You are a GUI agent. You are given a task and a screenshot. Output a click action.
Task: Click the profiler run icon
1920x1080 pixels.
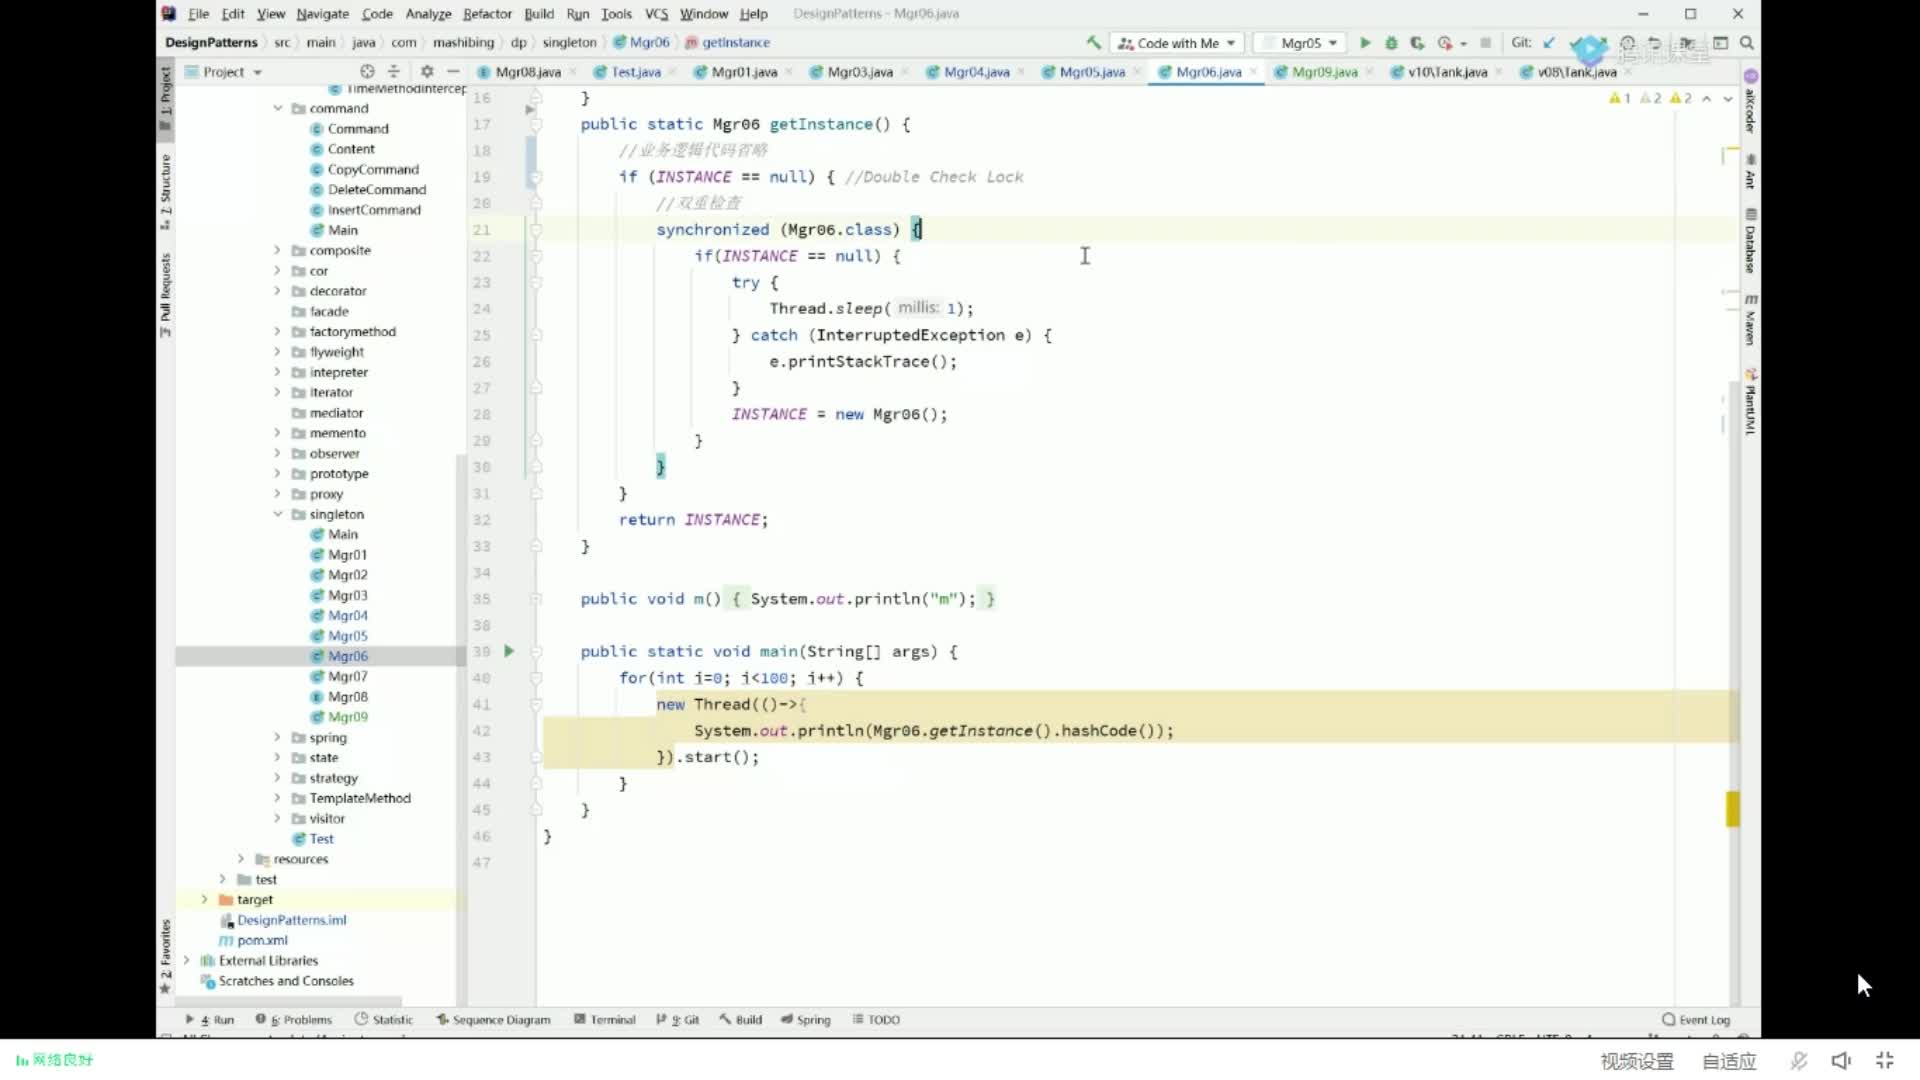point(1445,43)
